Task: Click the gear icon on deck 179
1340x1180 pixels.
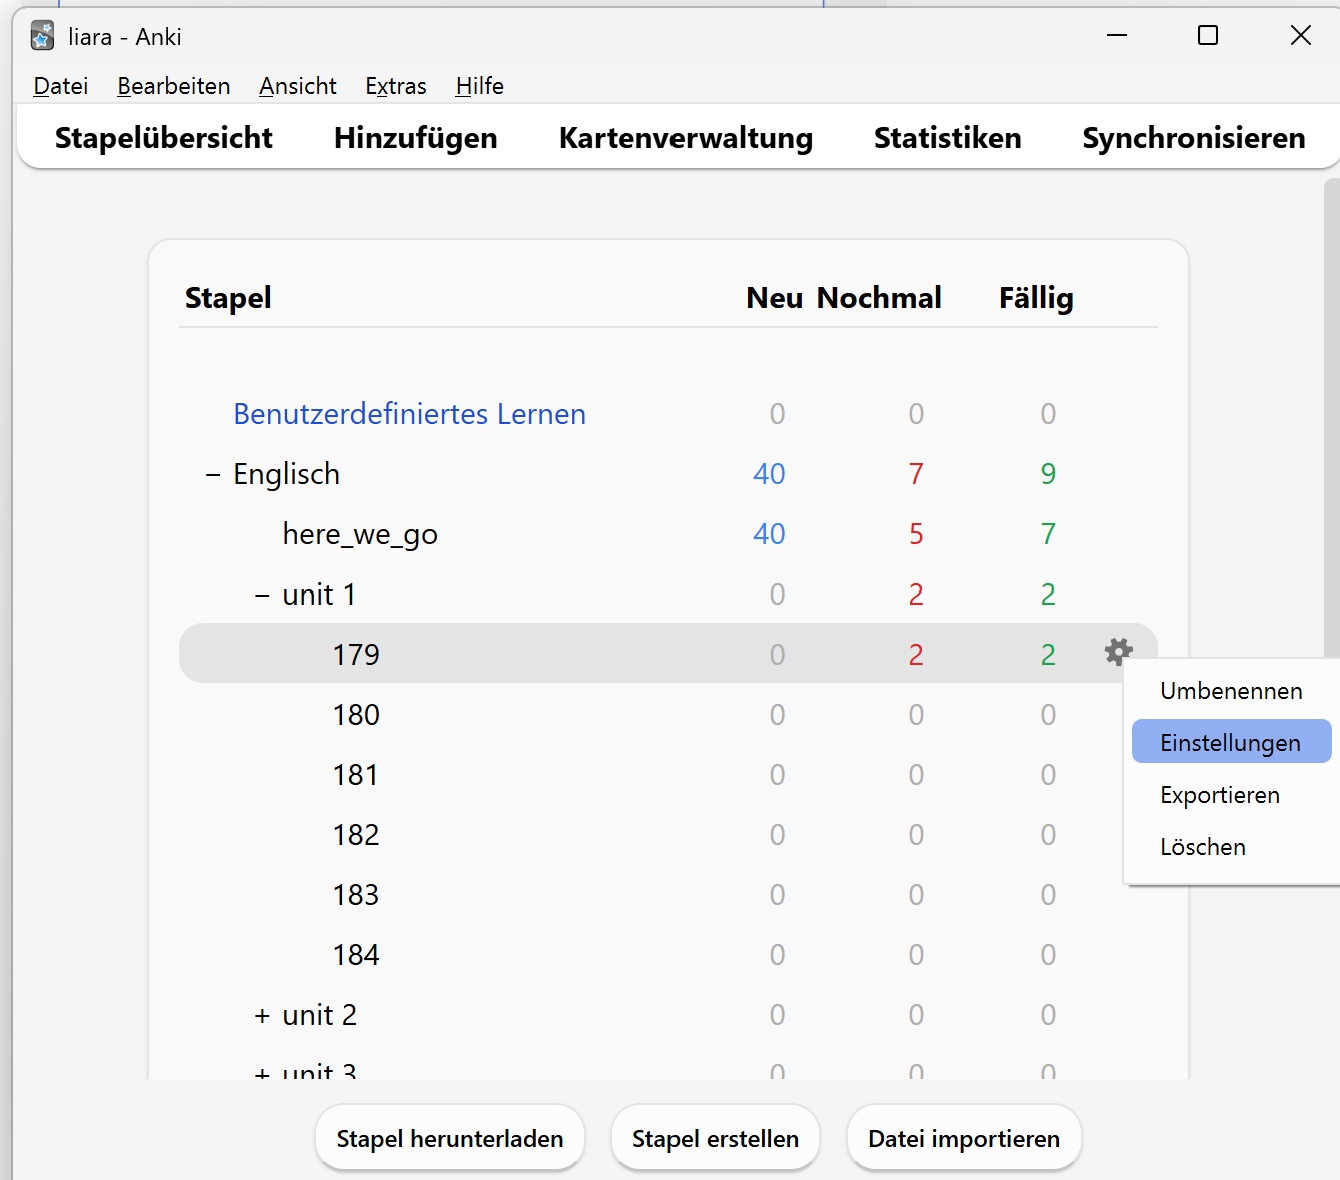Action: [1119, 652]
